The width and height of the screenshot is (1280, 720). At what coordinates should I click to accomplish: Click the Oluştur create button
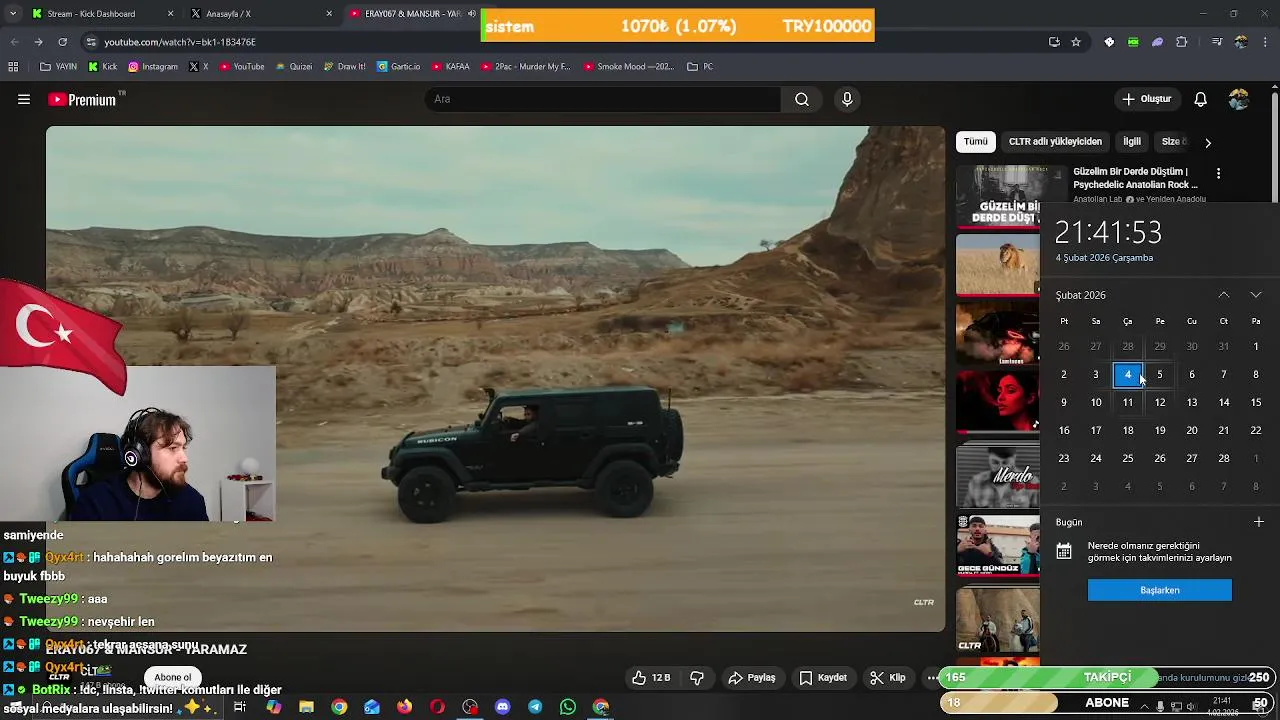click(x=1146, y=99)
